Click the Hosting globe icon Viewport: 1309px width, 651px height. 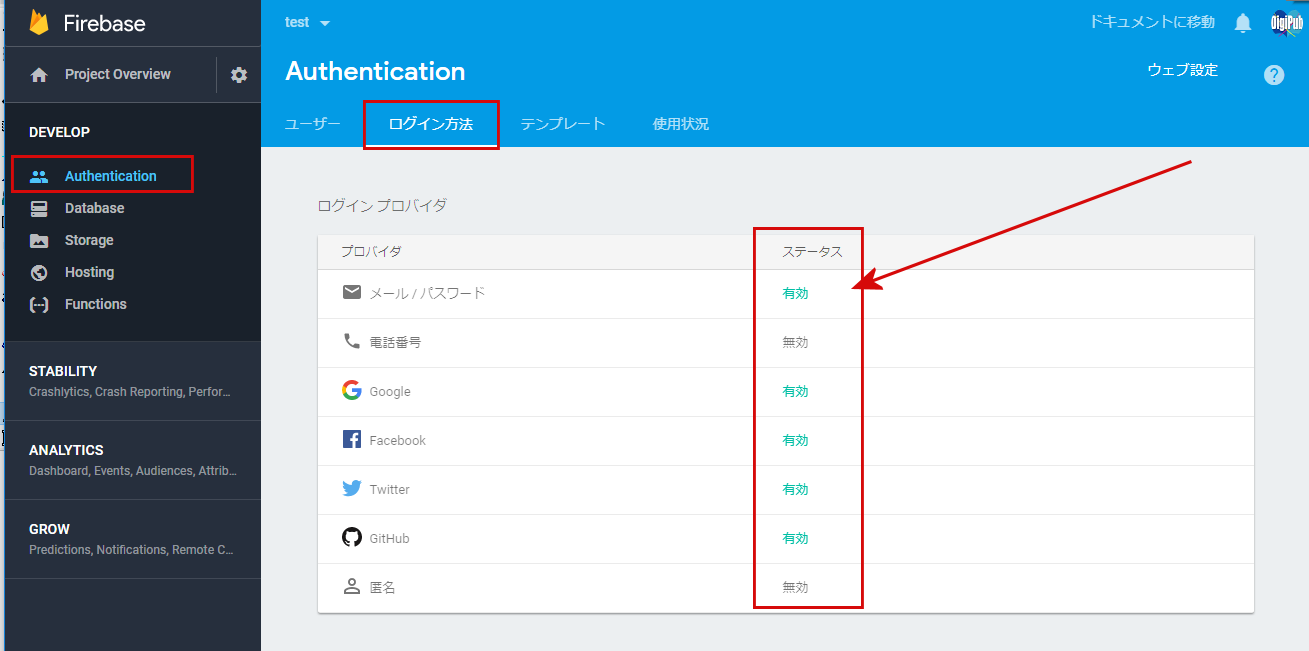39,272
